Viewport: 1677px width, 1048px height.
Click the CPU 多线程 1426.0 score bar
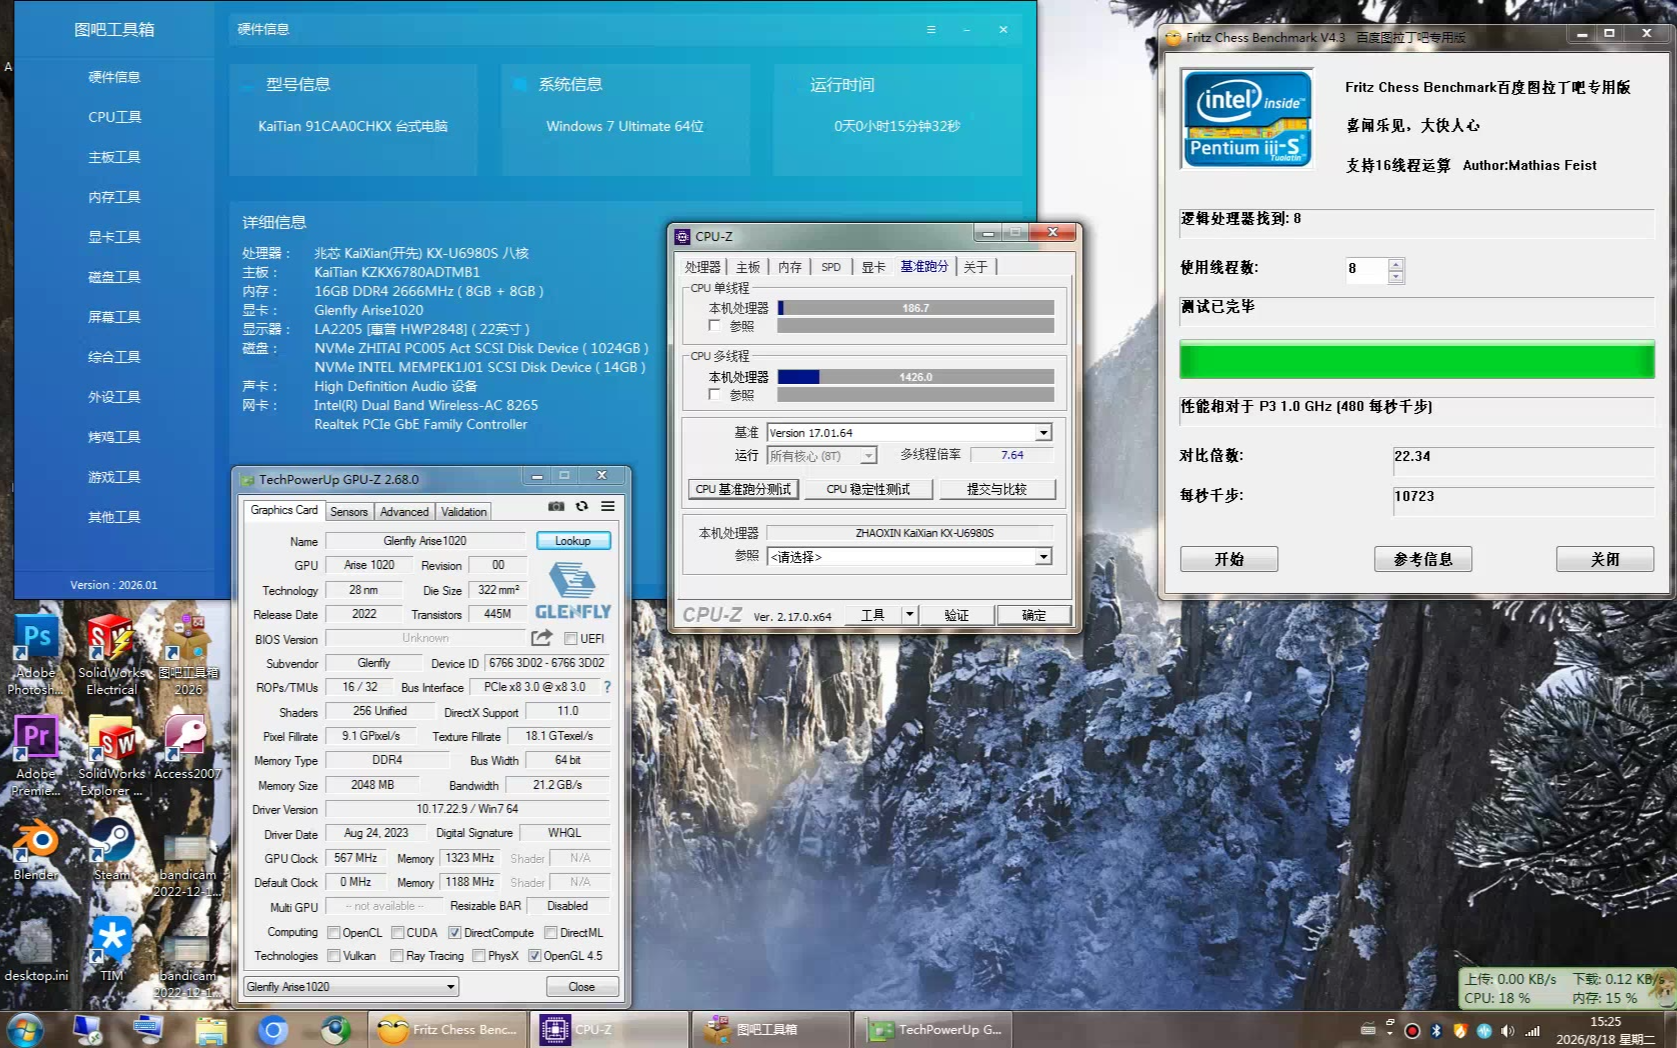(x=915, y=377)
